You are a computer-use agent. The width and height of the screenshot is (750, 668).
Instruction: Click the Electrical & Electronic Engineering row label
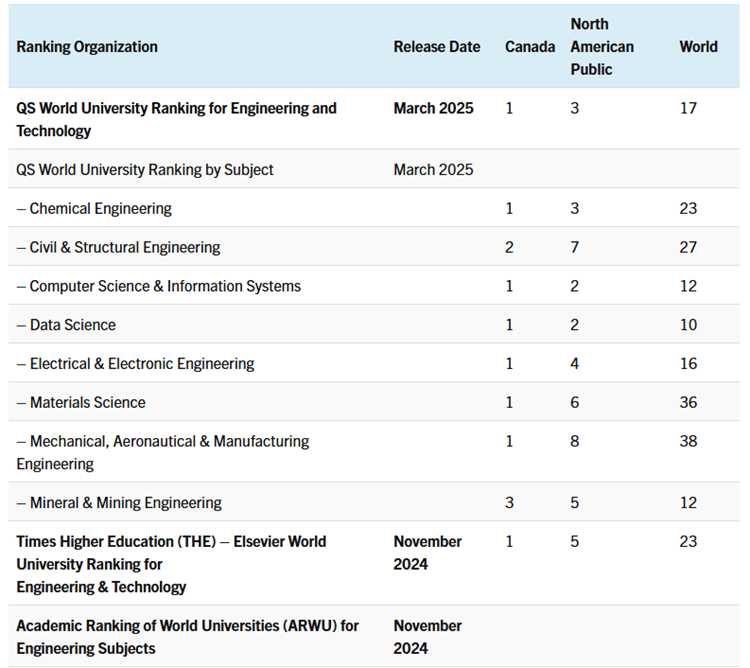135,364
